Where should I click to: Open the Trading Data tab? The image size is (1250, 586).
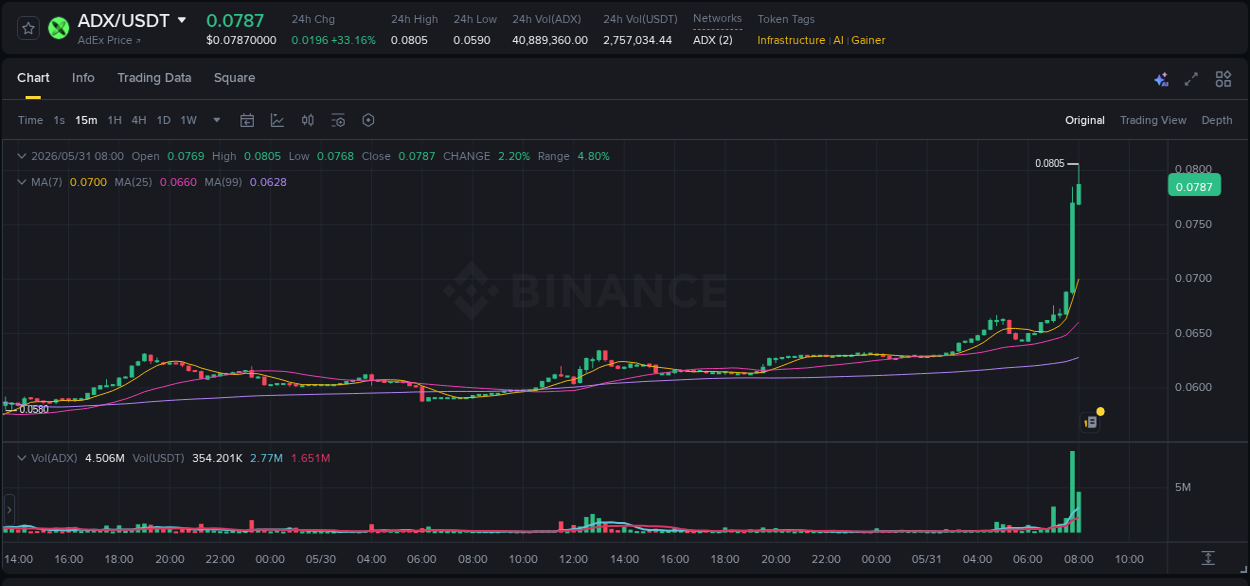[154, 78]
